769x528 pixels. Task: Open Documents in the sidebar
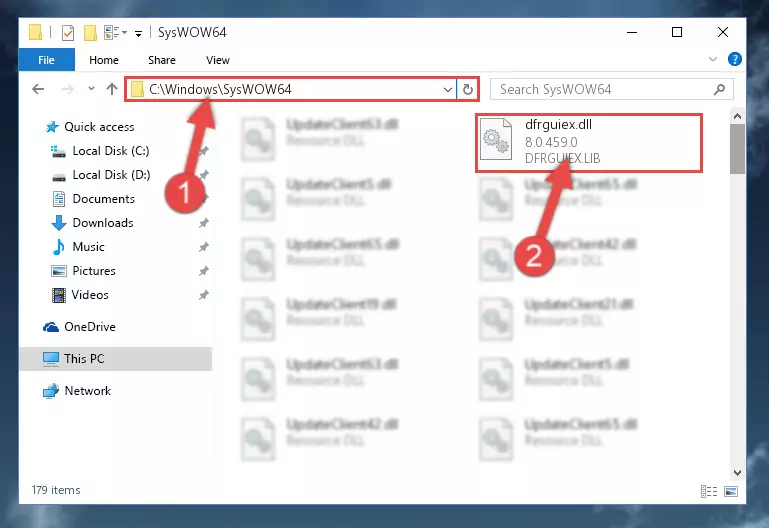(x=103, y=199)
